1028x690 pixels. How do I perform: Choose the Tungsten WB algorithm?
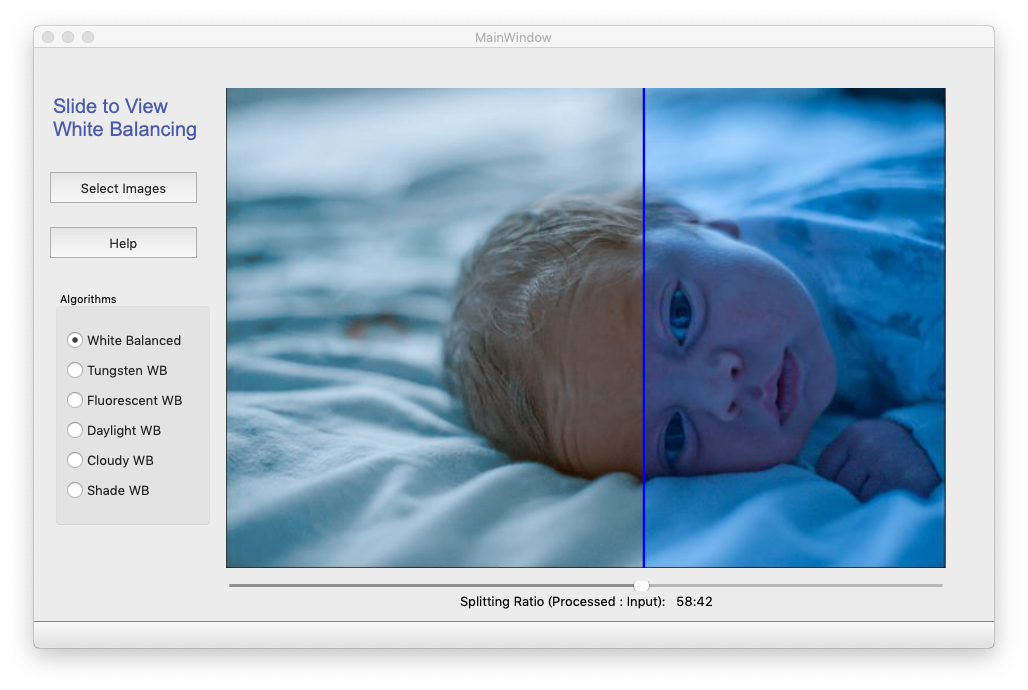tap(117, 371)
